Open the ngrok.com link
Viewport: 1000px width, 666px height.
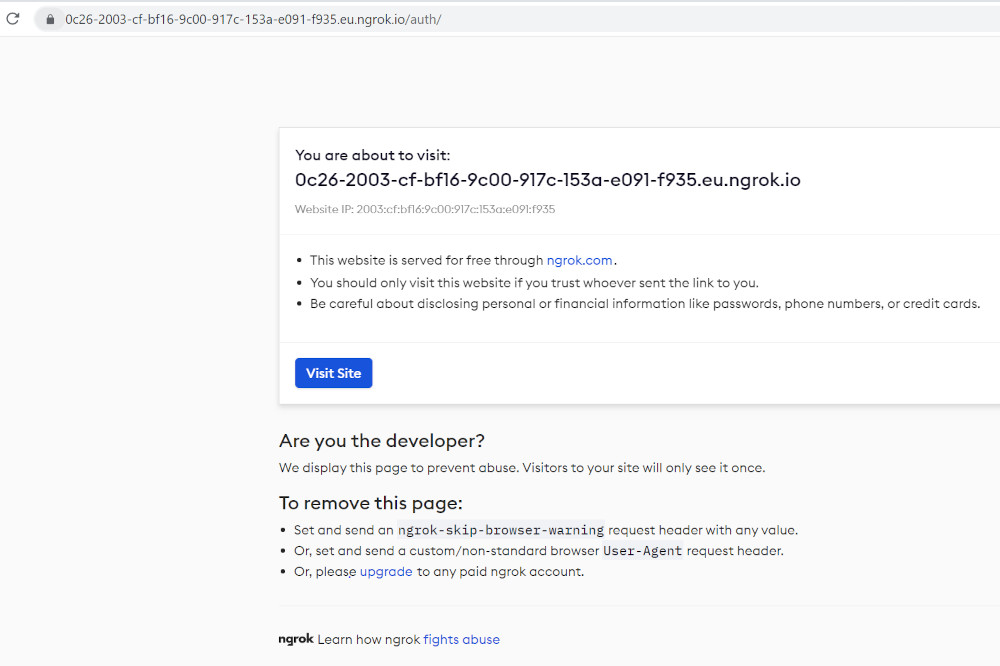point(579,260)
